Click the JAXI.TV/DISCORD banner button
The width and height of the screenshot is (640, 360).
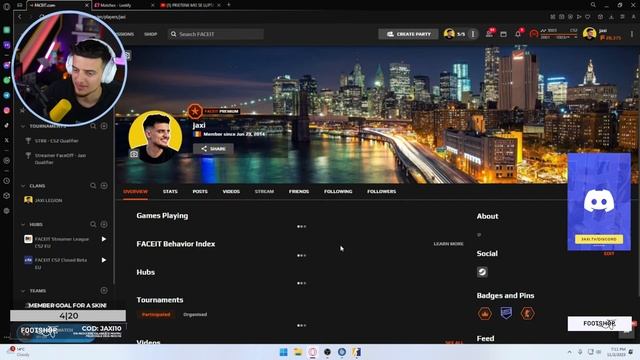coord(599,239)
